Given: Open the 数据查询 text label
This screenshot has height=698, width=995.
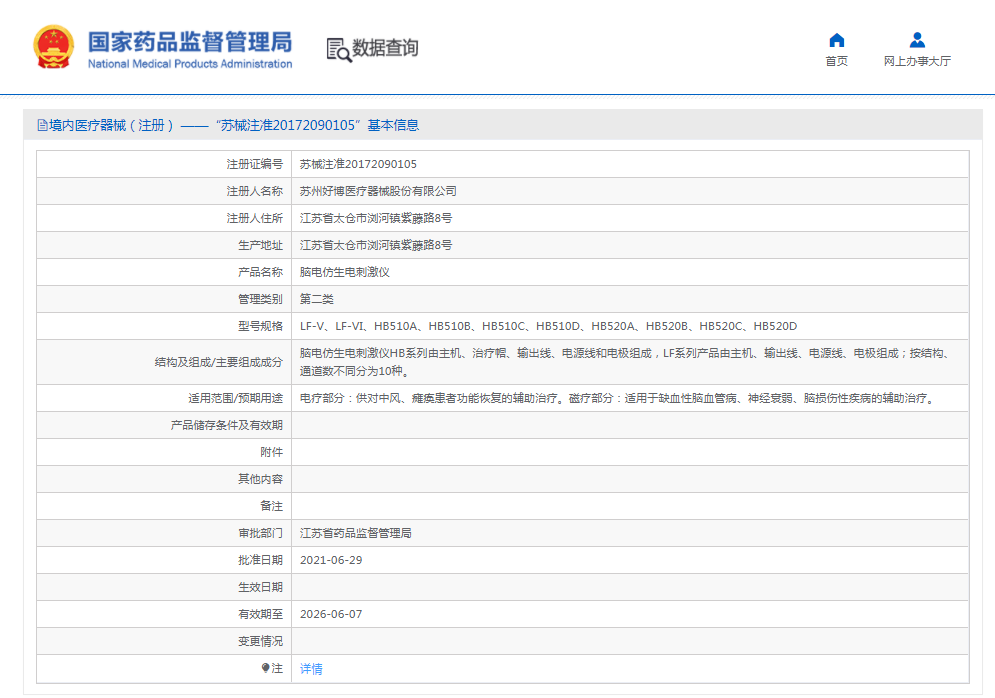Looking at the screenshot, I should point(385,48).
